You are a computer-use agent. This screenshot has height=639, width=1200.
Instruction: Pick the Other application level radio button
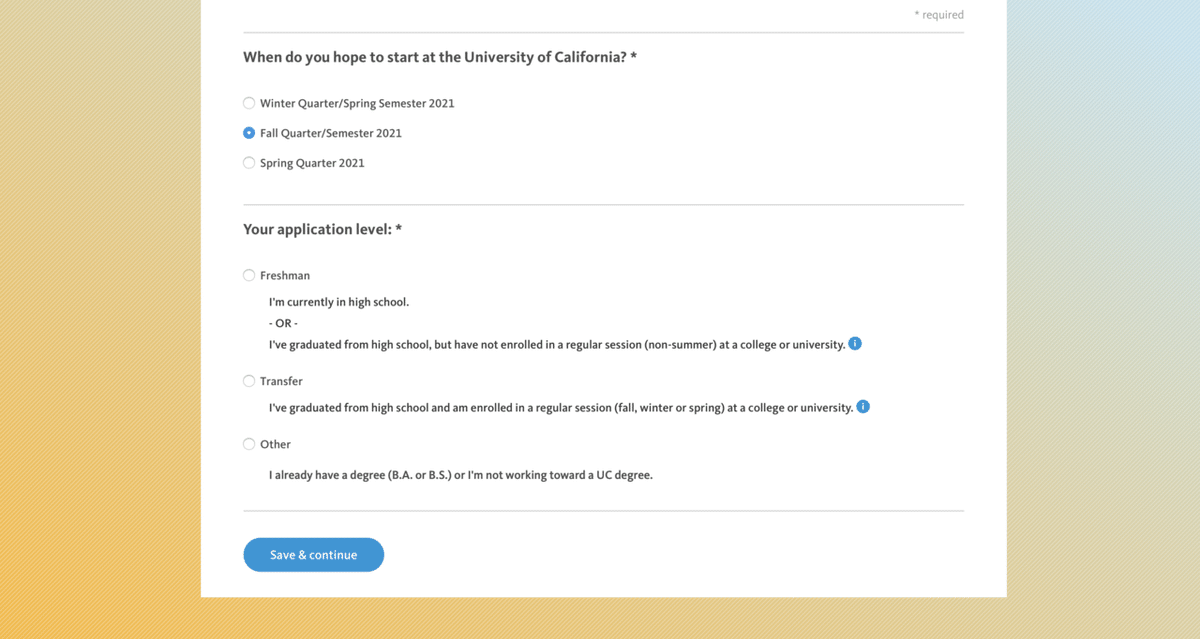tap(249, 444)
